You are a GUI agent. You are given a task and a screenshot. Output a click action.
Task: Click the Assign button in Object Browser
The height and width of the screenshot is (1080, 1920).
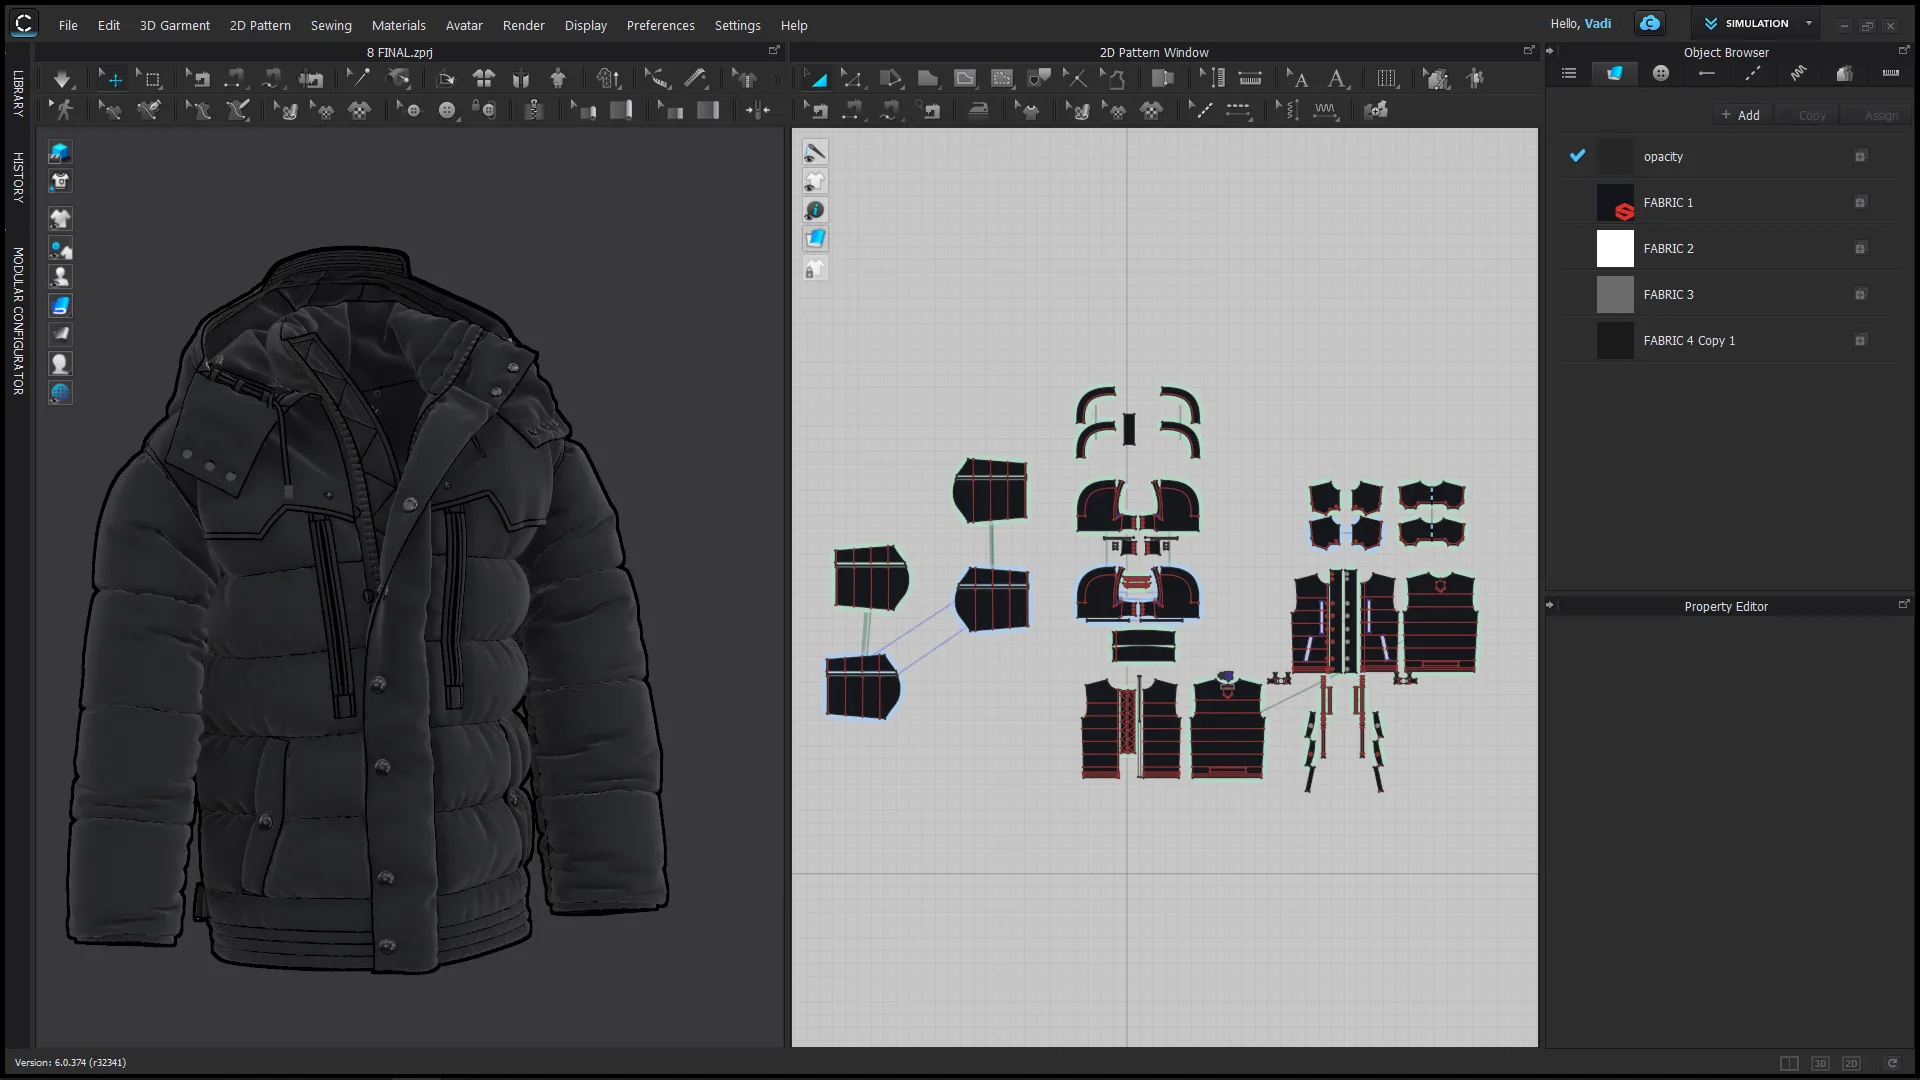1879,114
